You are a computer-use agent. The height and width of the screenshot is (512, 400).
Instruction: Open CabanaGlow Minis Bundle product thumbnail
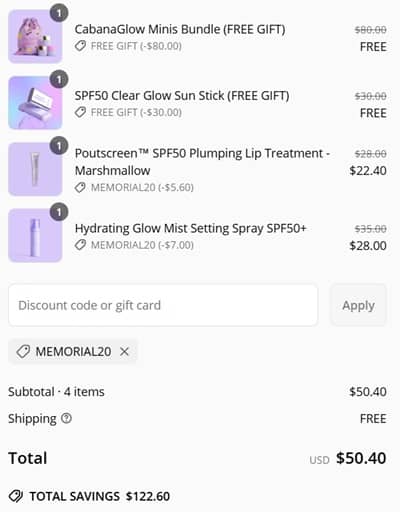click(x=35, y=36)
